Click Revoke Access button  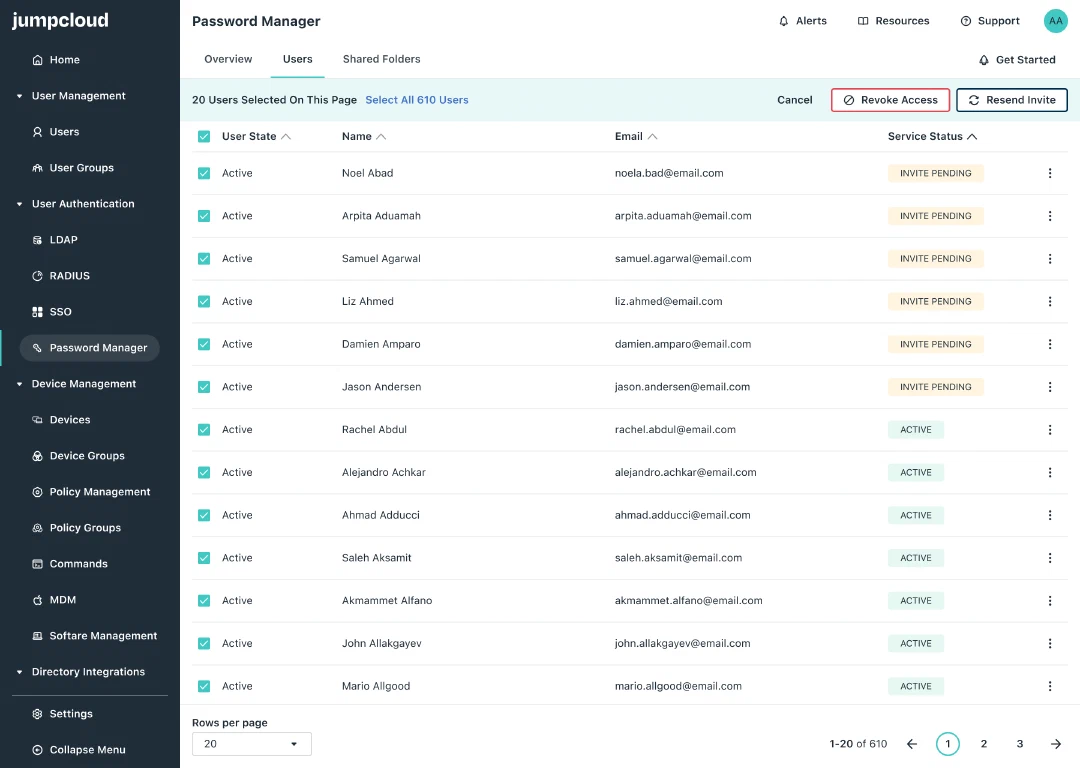click(890, 100)
